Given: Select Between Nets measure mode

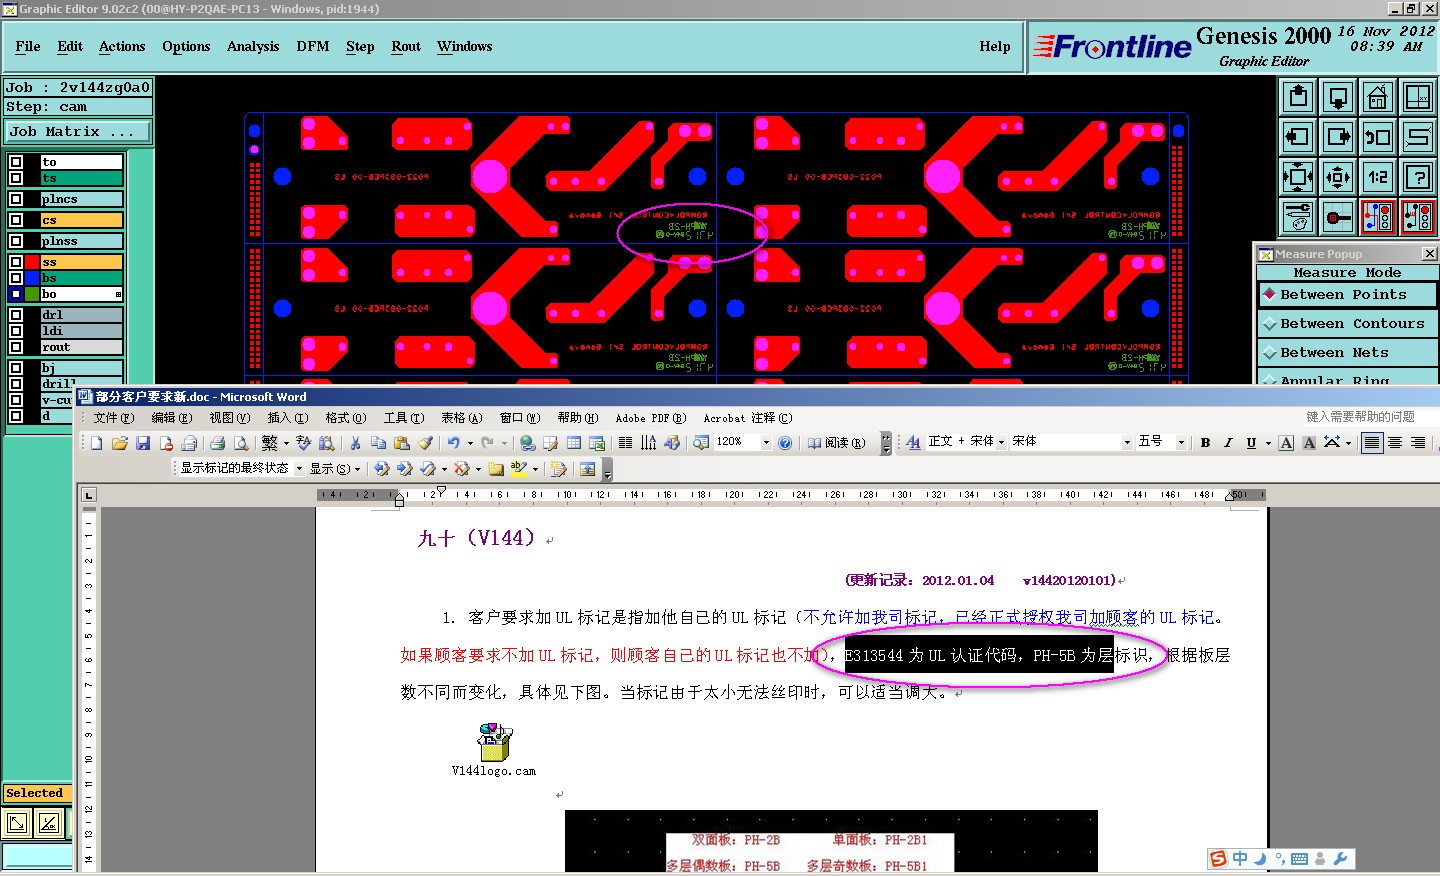Looking at the screenshot, I should 1347,353.
